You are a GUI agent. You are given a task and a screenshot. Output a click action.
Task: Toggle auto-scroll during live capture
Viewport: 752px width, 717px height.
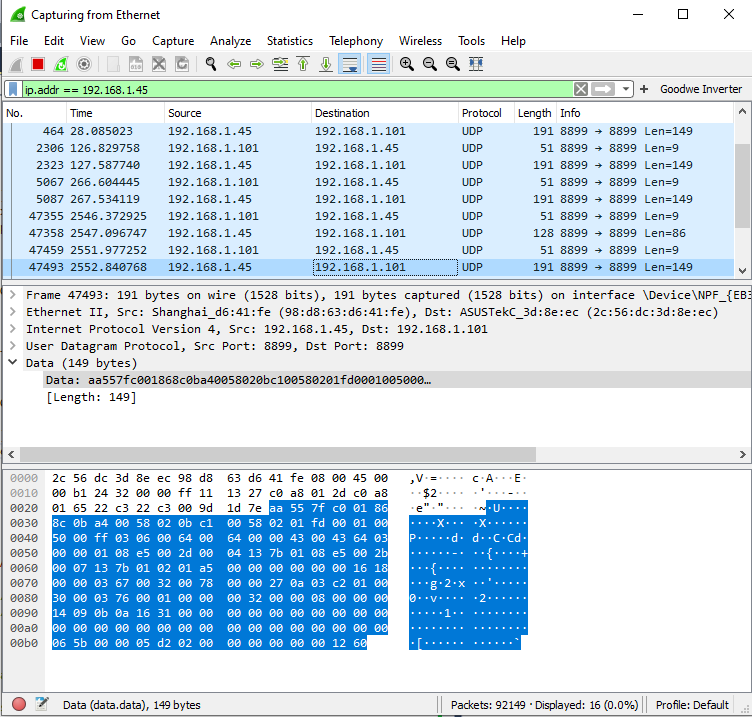coord(350,64)
